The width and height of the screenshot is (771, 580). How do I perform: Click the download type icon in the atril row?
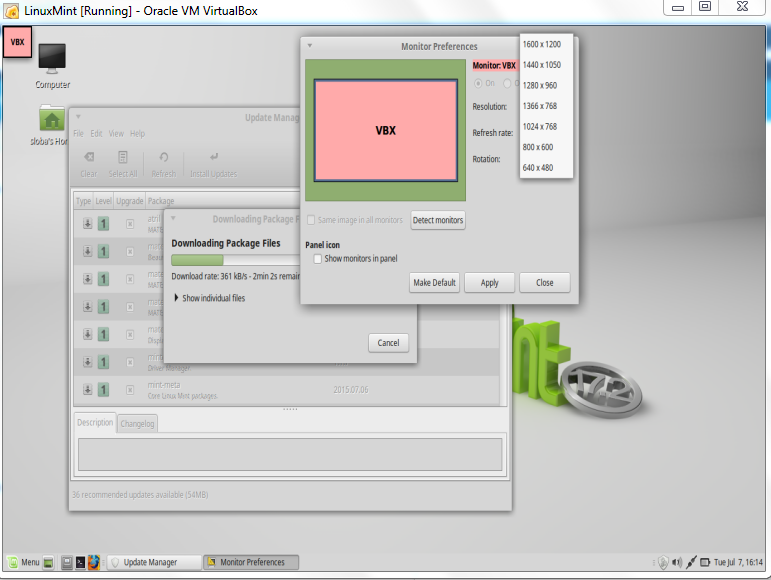coord(88,224)
